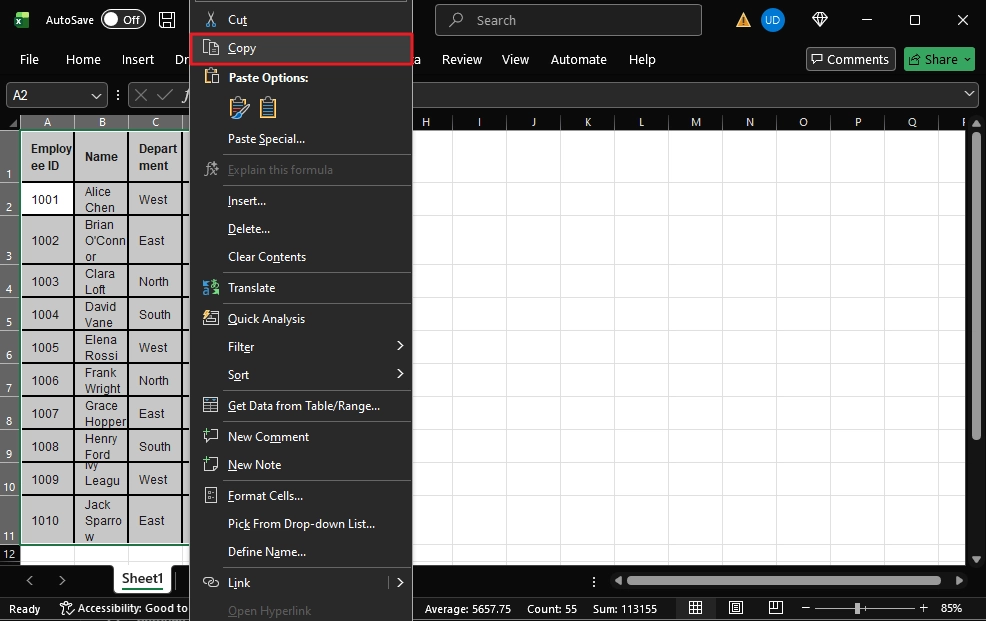The width and height of the screenshot is (986, 621).
Task: Click the warning triangle icon in title bar
Action: pos(743,20)
